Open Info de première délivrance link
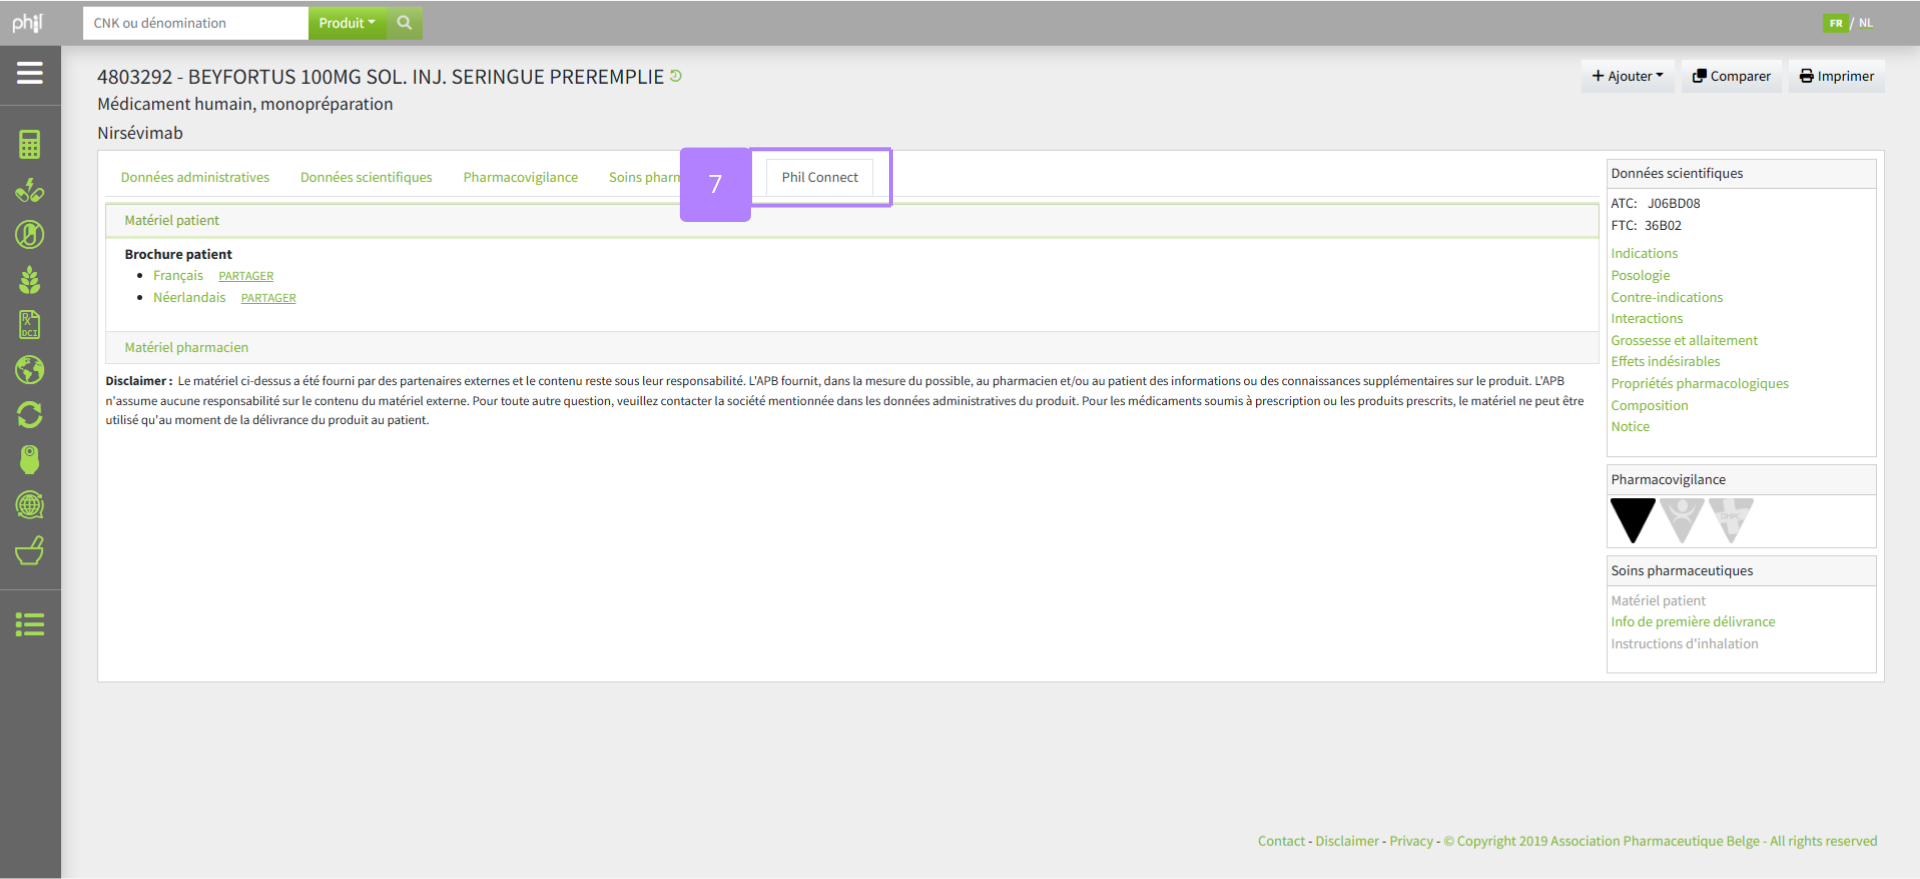 (1693, 621)
